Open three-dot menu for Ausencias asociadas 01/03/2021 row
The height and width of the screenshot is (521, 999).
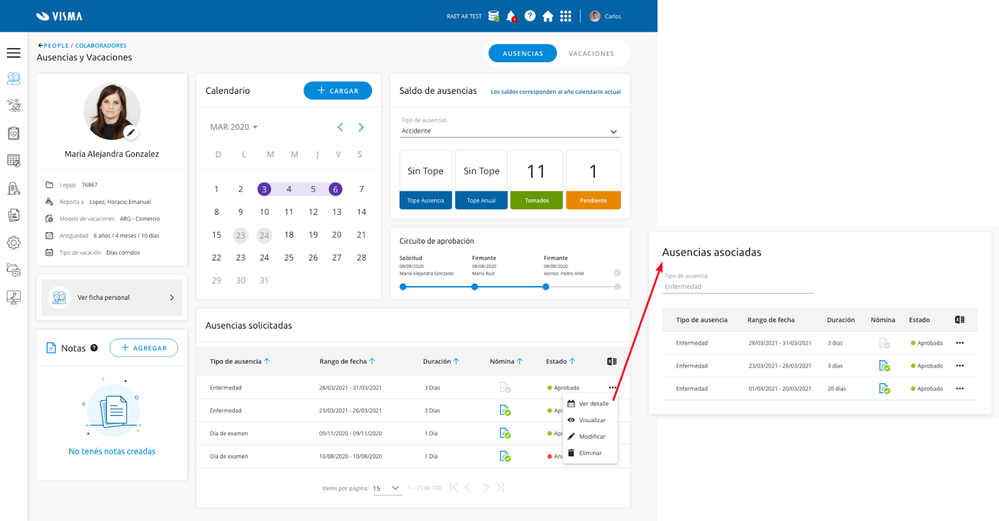(x=959, y=389)
